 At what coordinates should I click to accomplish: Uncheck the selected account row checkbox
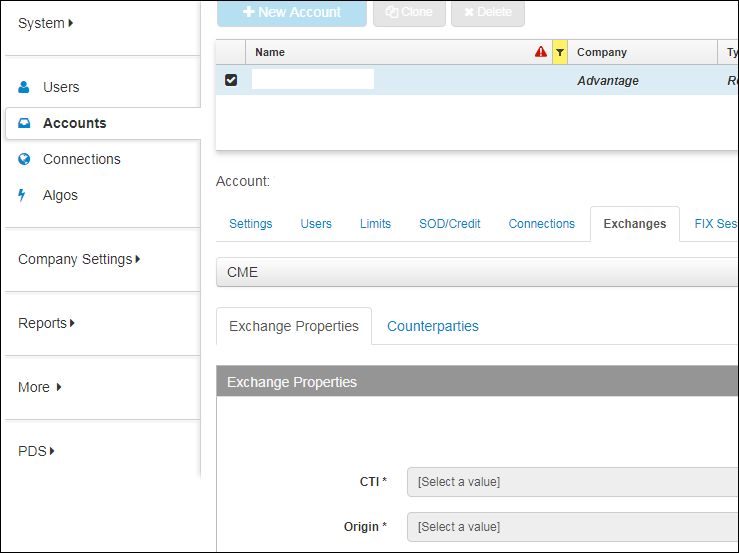click(x=231, y=80)
